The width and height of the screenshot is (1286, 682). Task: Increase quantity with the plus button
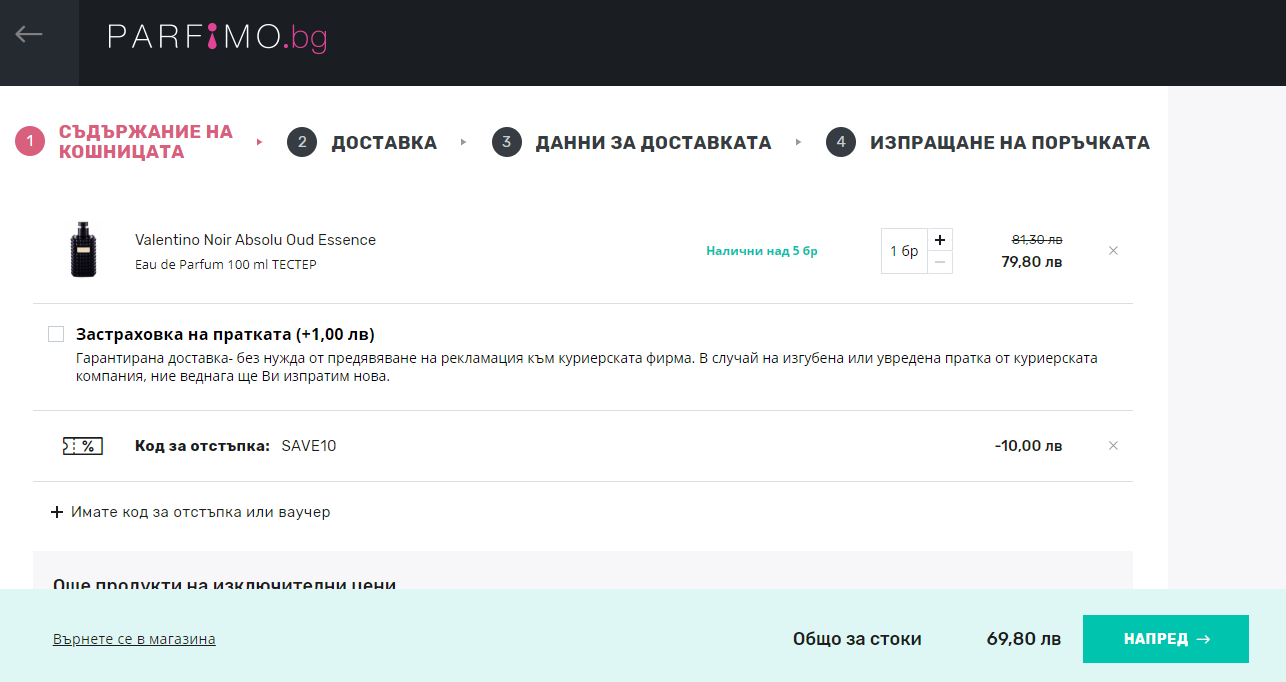pos(940,240)
